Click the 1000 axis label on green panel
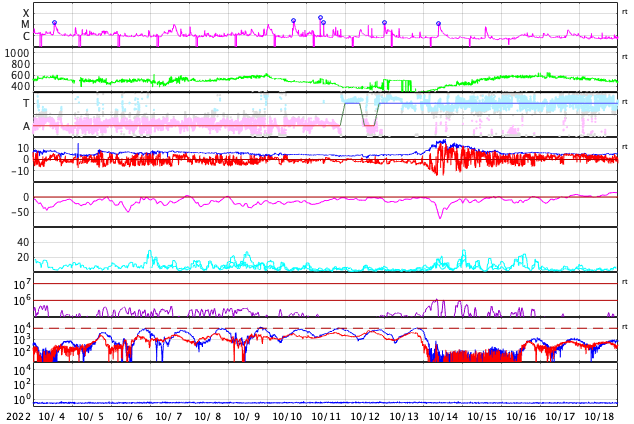634x424 pixels. pyautogui.click(x=17, y=53)
